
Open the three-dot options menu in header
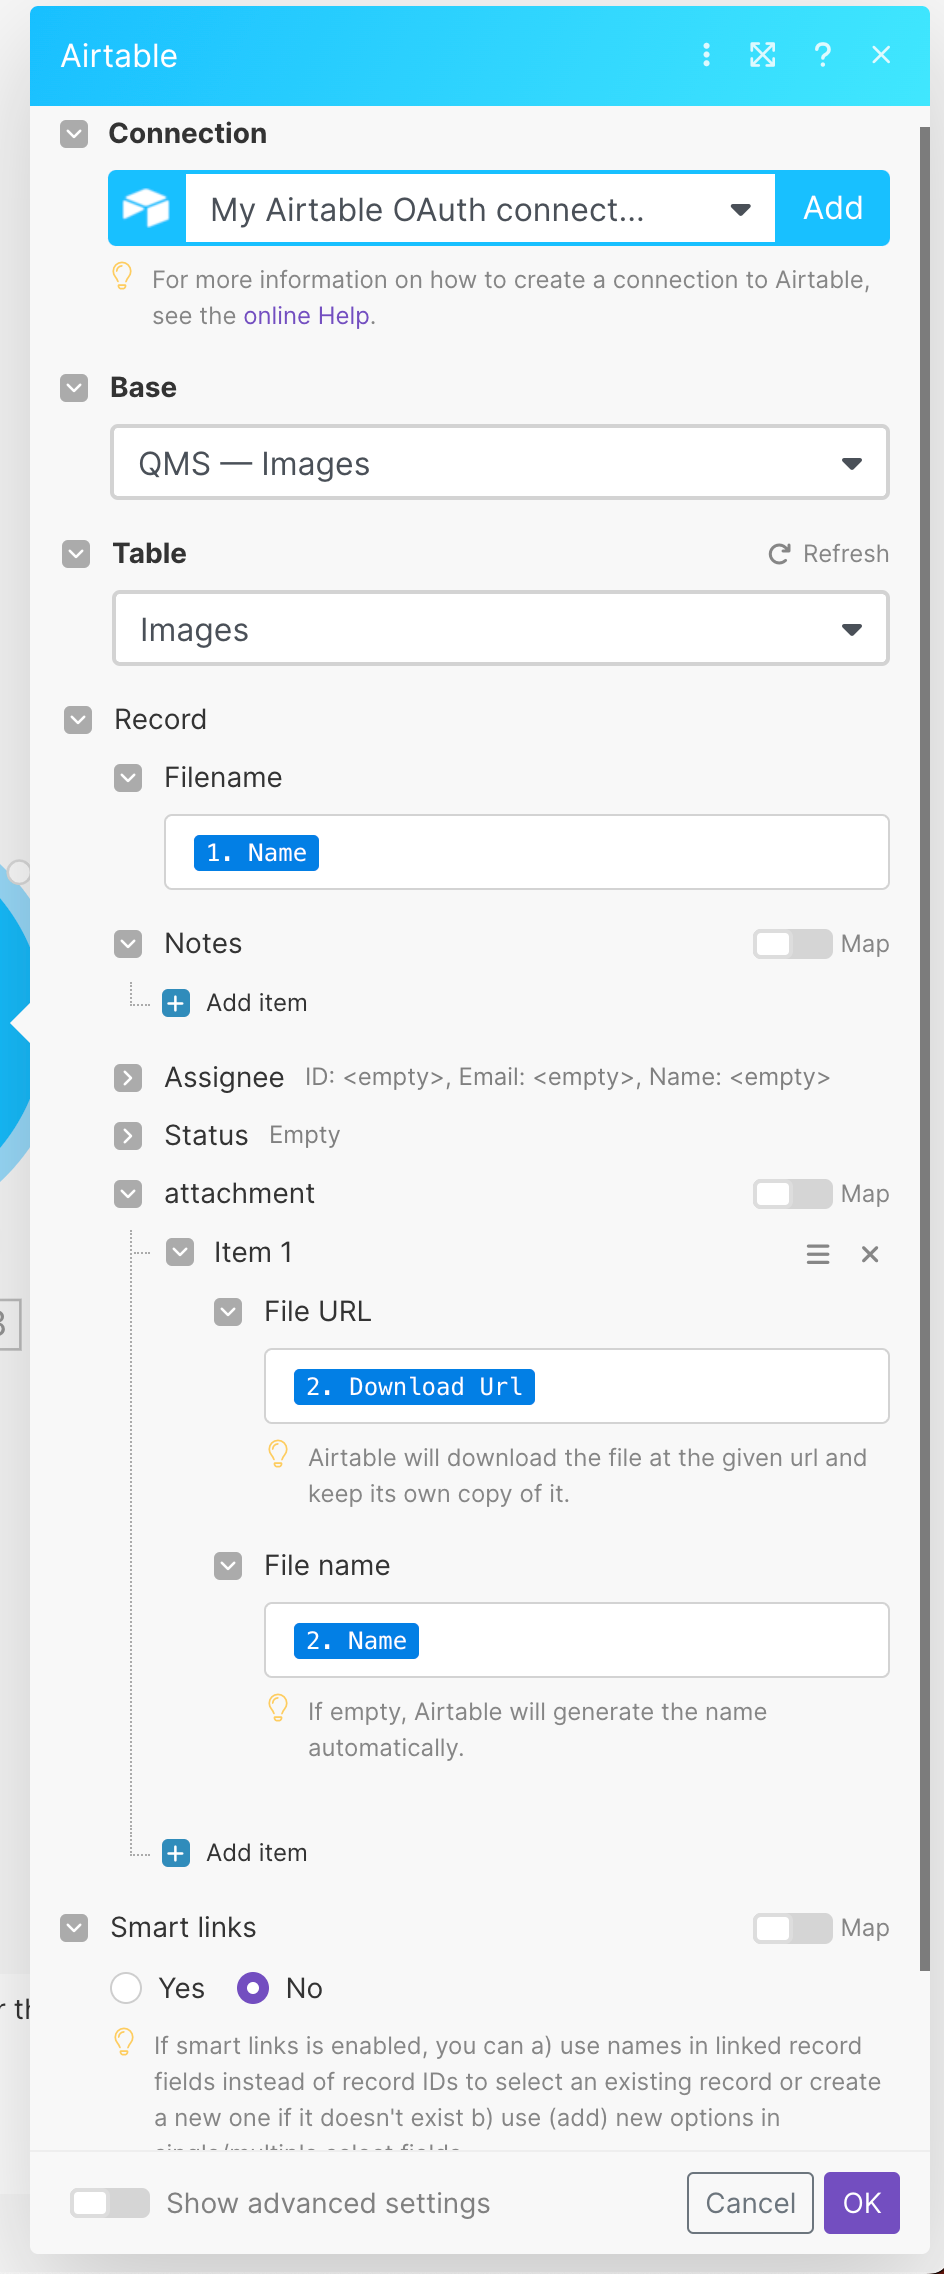[x=707, y=55]
